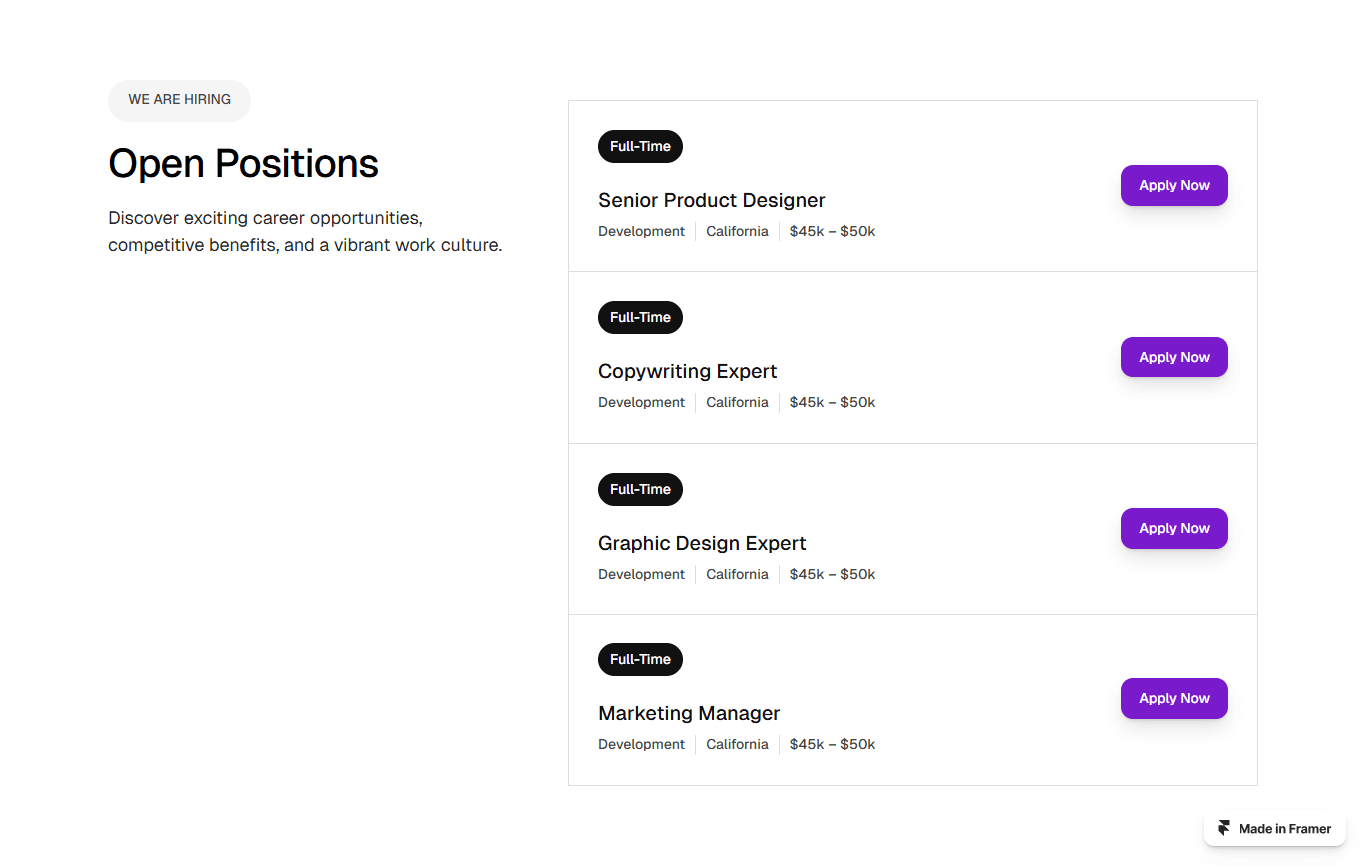
Task: Open the Made in Framer badge
Action: click(1275, 828)
